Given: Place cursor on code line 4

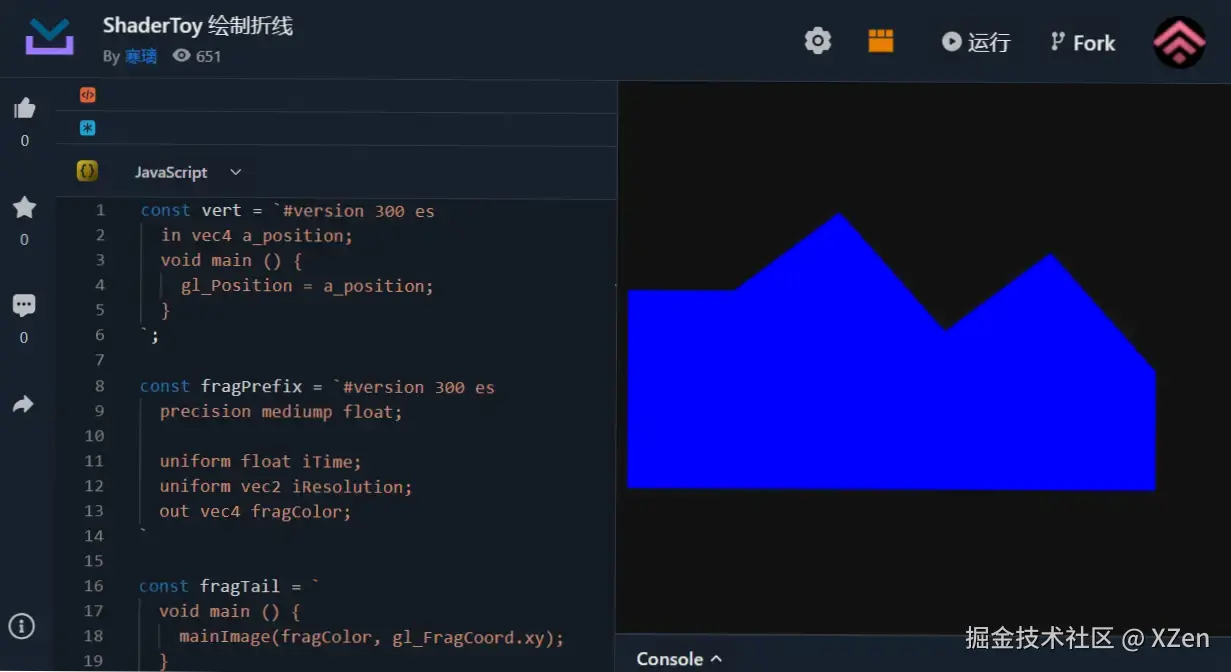Looking at the screenshot, I should point(300,285).
